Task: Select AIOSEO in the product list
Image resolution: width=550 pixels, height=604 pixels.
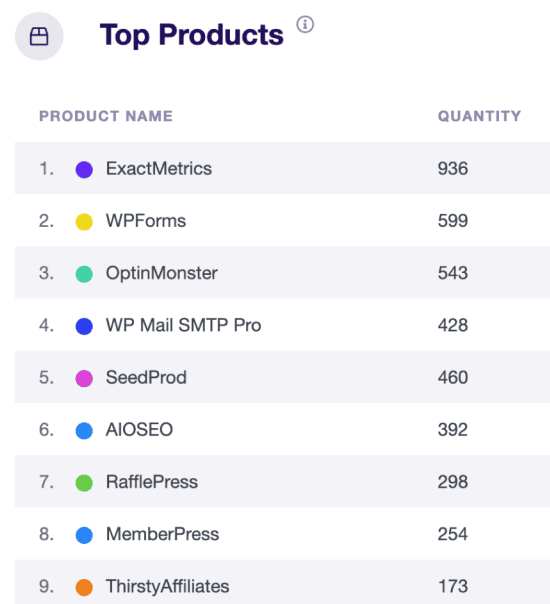Action: 139,430
